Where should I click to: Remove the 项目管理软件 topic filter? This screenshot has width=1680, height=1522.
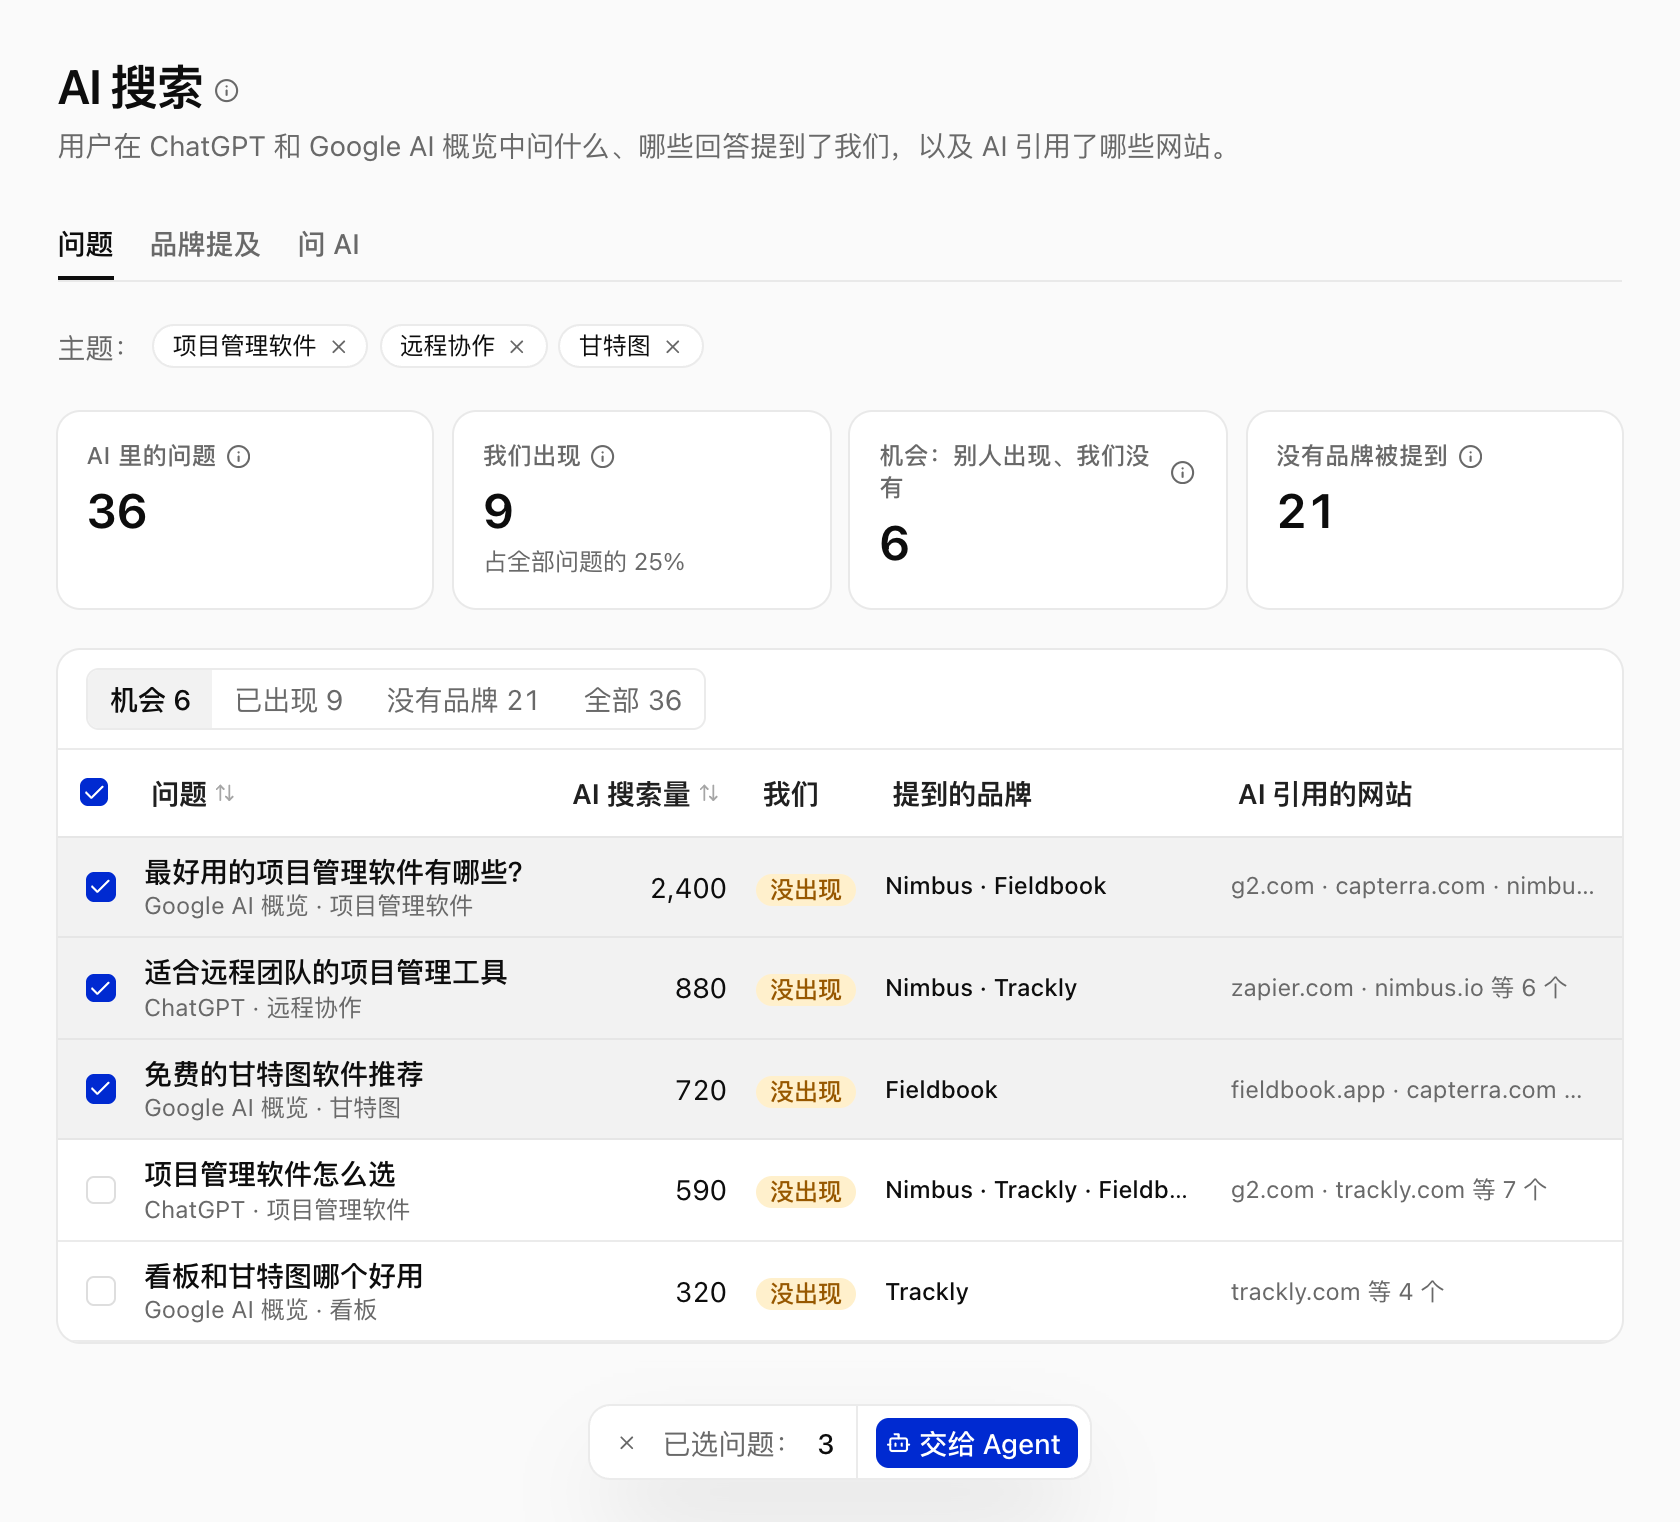[339, 347]
